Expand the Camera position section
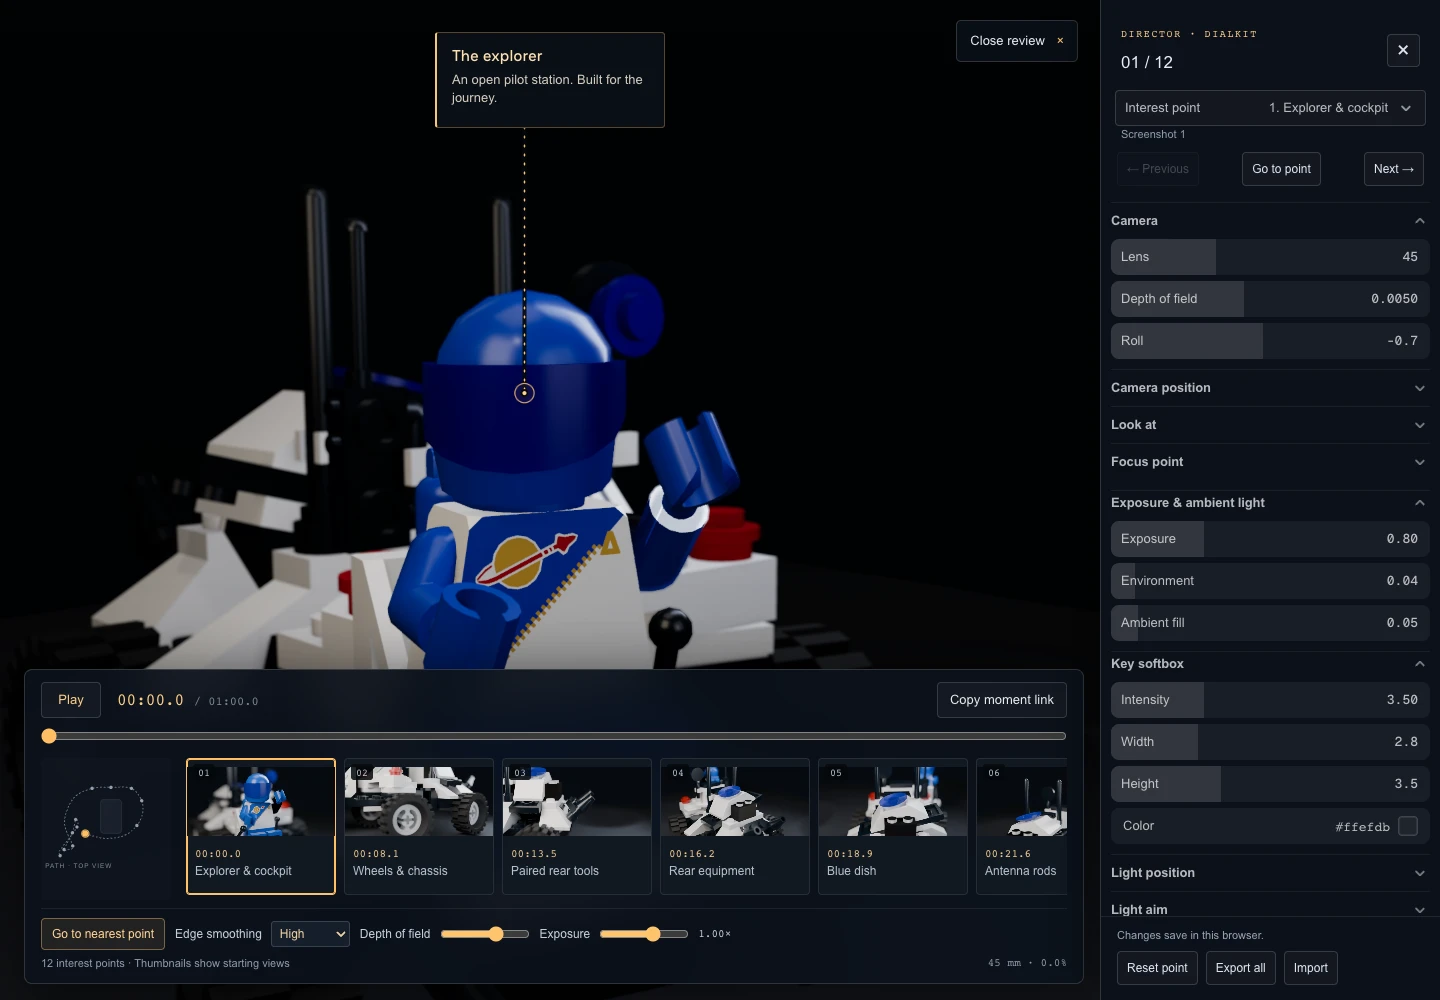Viewport: 1440px width, 1000px height. pyautogui.click(x=1269, y=388)
